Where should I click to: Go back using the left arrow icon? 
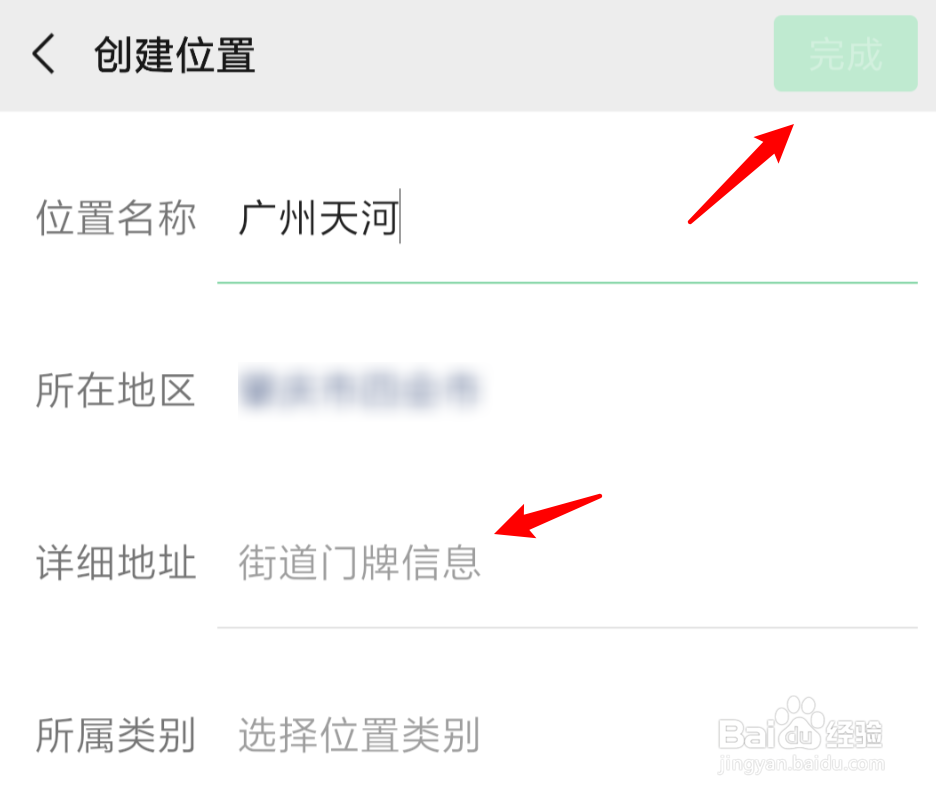click(x=44, y=54)
